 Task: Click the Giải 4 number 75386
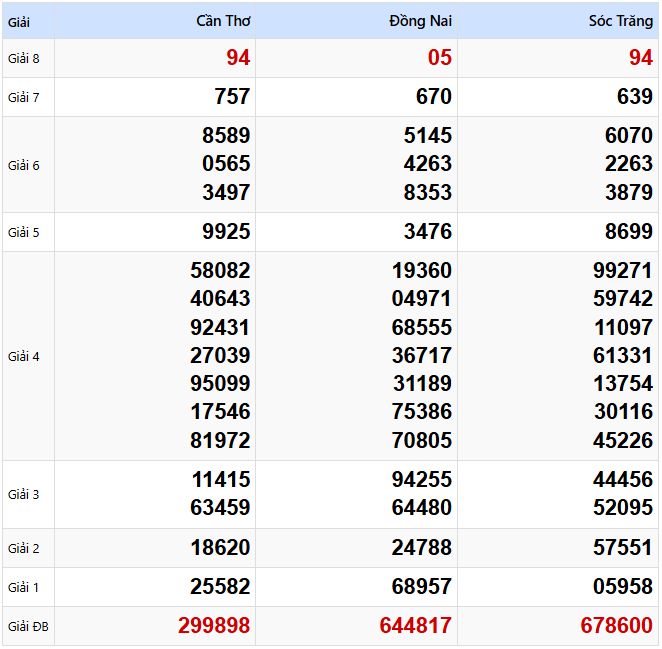tap(422, 411)
